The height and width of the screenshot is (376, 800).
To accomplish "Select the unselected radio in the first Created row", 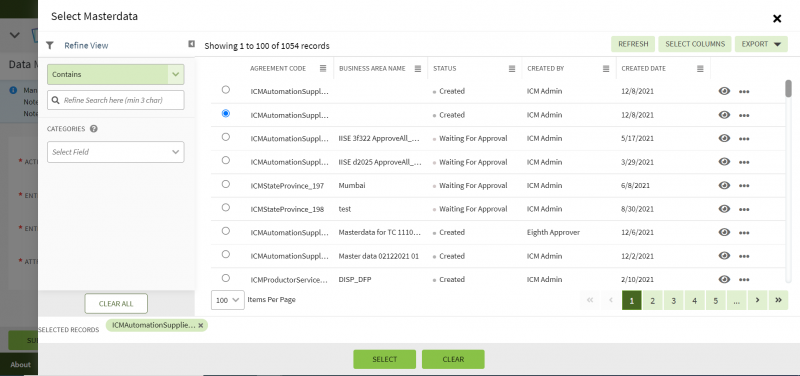I will coord(226,90).
